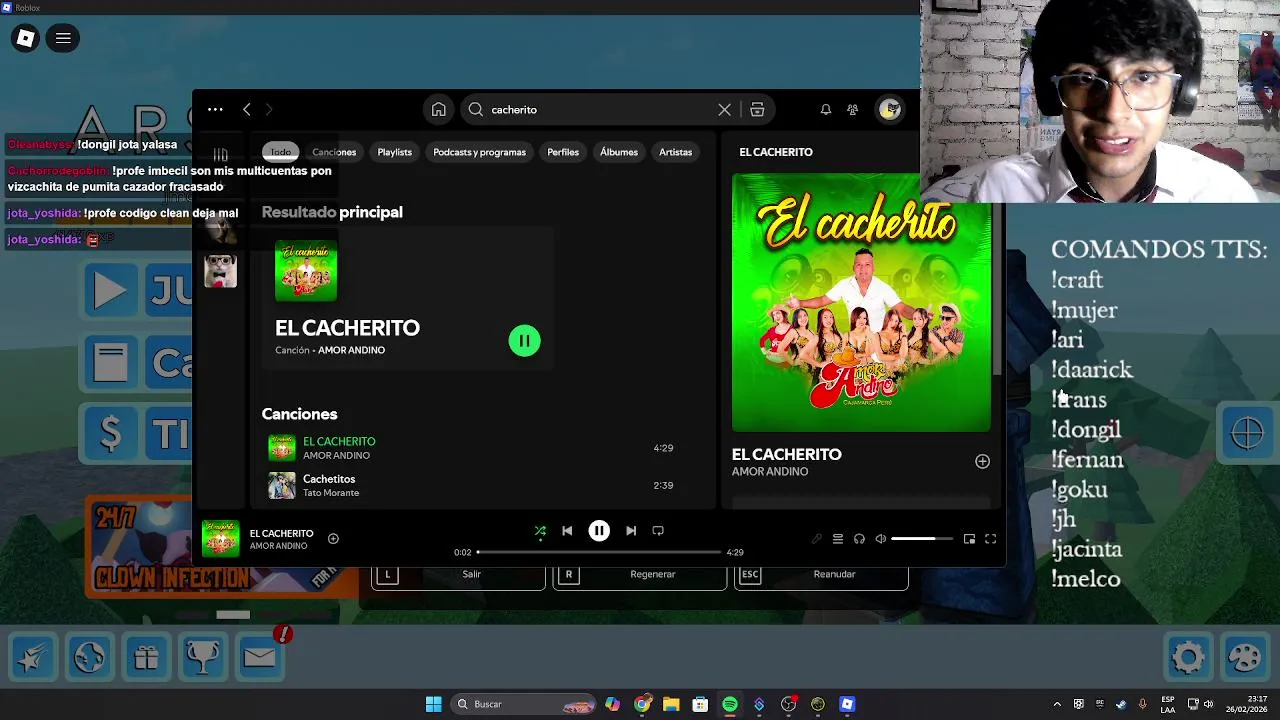Select Podcasts y programas filter
1280x720 pixels.
click(x=479, y=152)
